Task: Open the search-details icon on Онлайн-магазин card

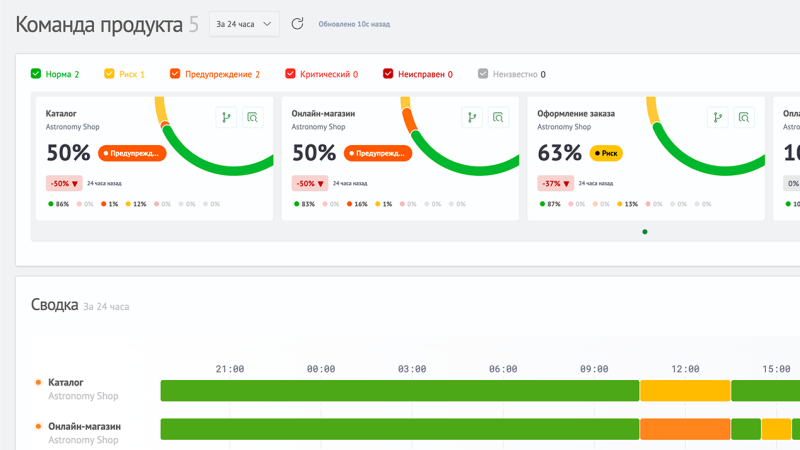Action: 498,118
